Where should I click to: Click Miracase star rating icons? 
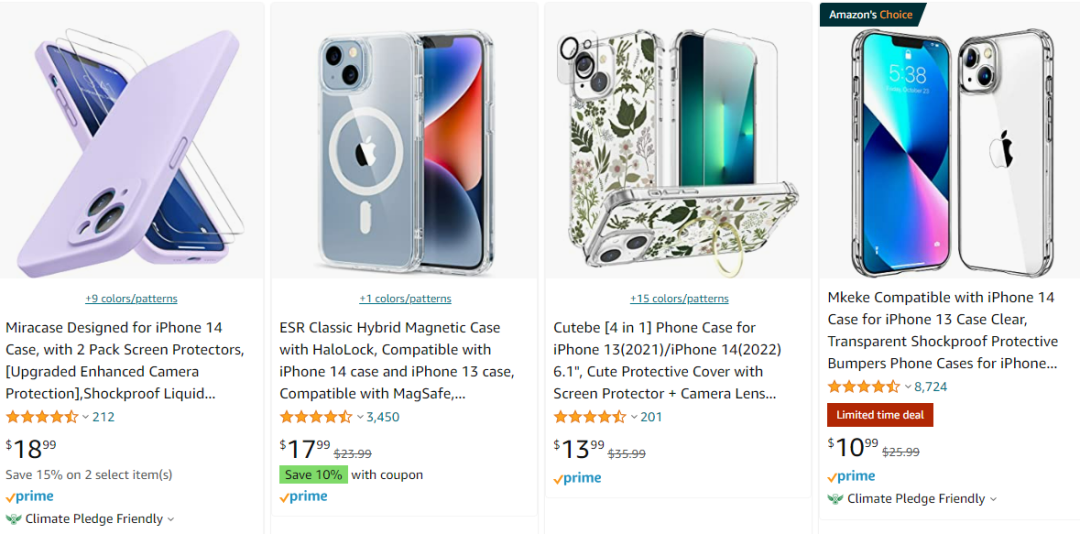[41, 417]
